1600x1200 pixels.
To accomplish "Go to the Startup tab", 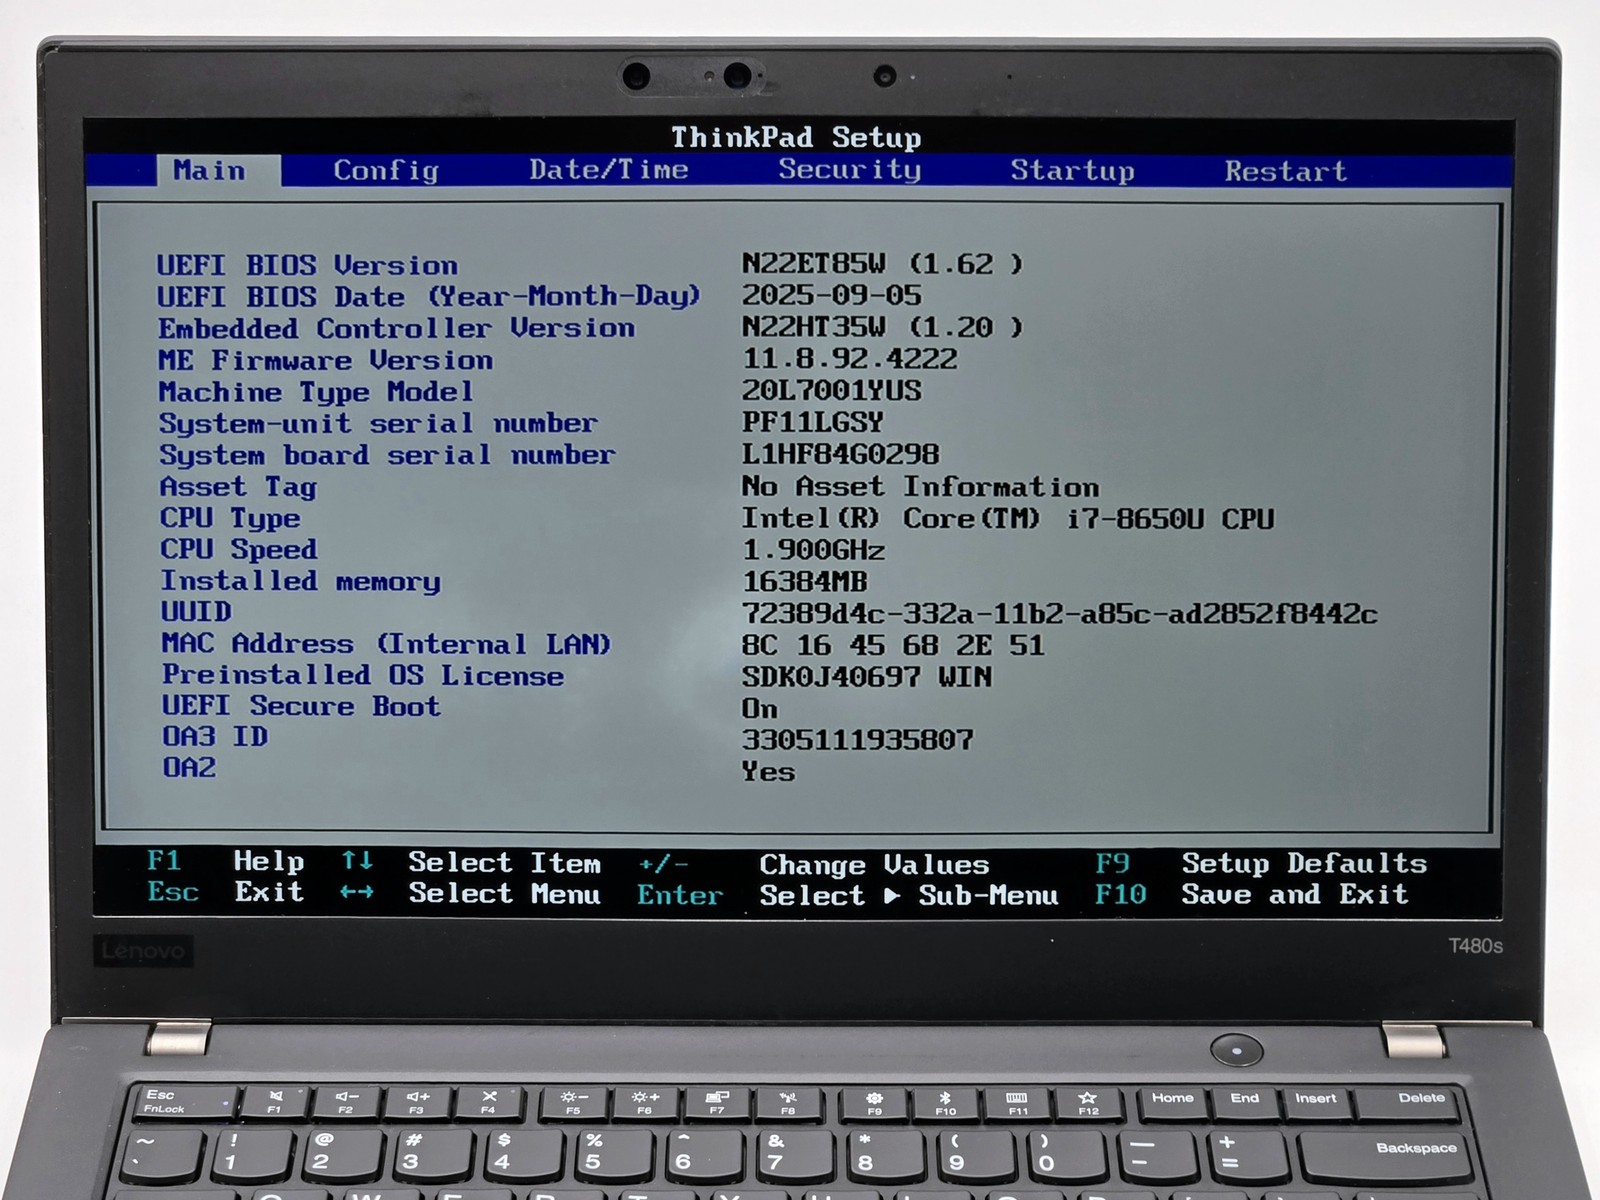I will click(1072, 171).
